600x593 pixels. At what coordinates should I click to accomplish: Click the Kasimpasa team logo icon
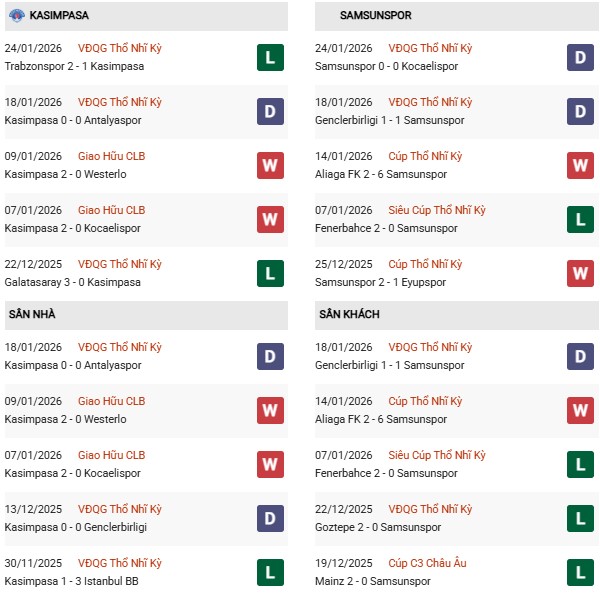14,16
